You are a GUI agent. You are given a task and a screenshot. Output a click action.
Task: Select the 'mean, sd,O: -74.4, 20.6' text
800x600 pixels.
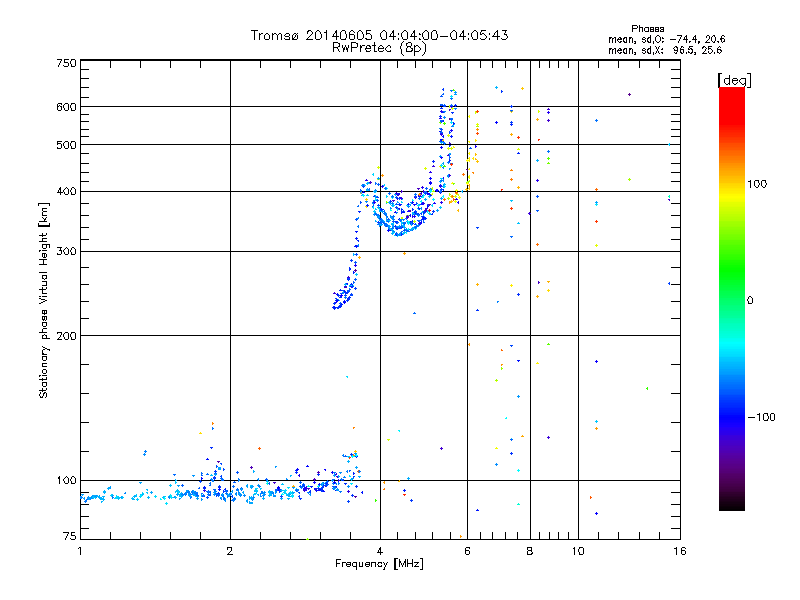point(666,39)
